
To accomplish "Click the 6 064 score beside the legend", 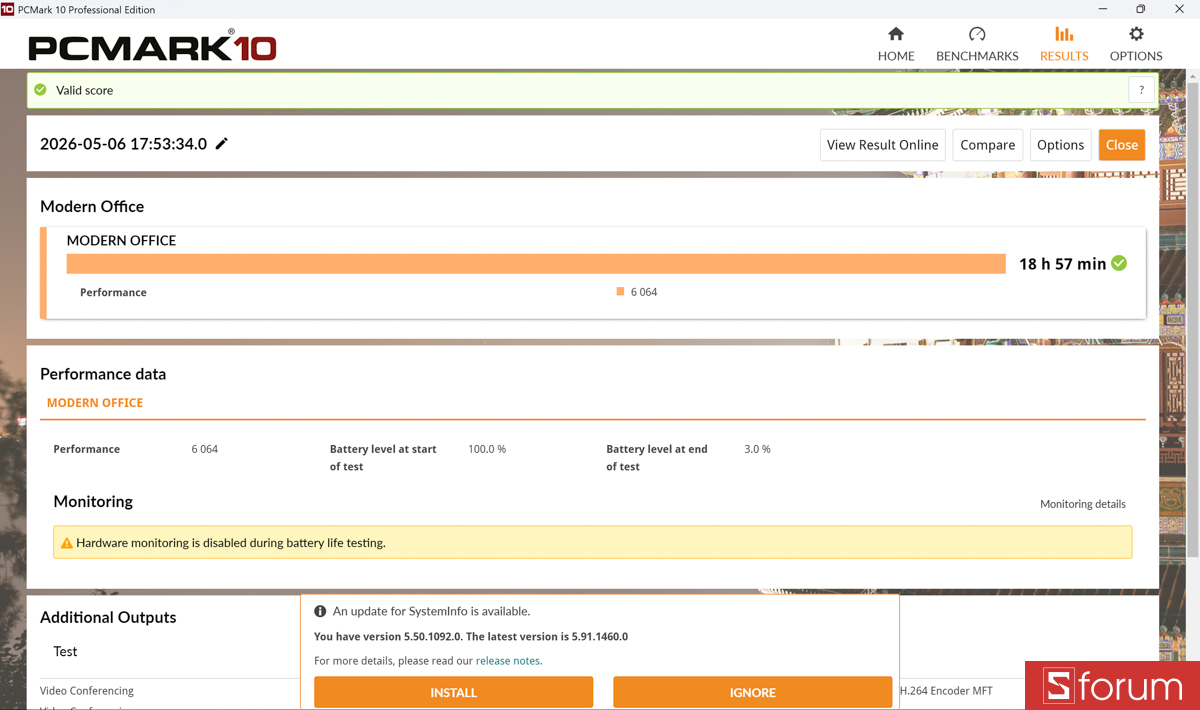I will tap(644, 292).
